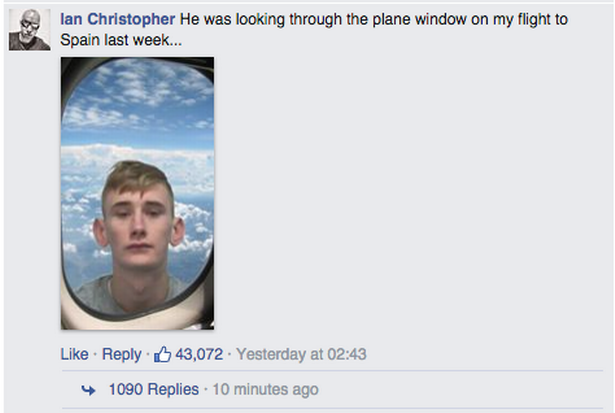Screen dimensions: 615x413
Task: Open Ian Christopher's profile picture
Action: (29, 30)
